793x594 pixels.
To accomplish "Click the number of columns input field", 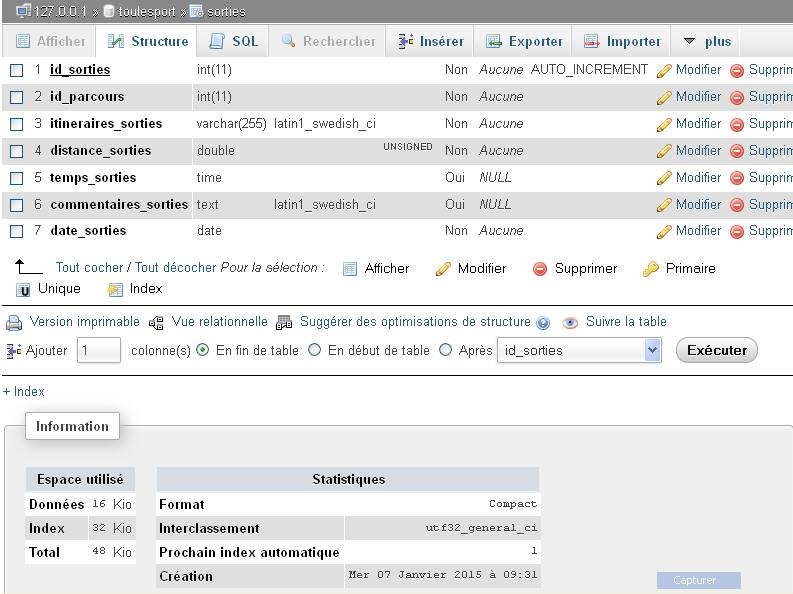I will [x=99, y=350].
